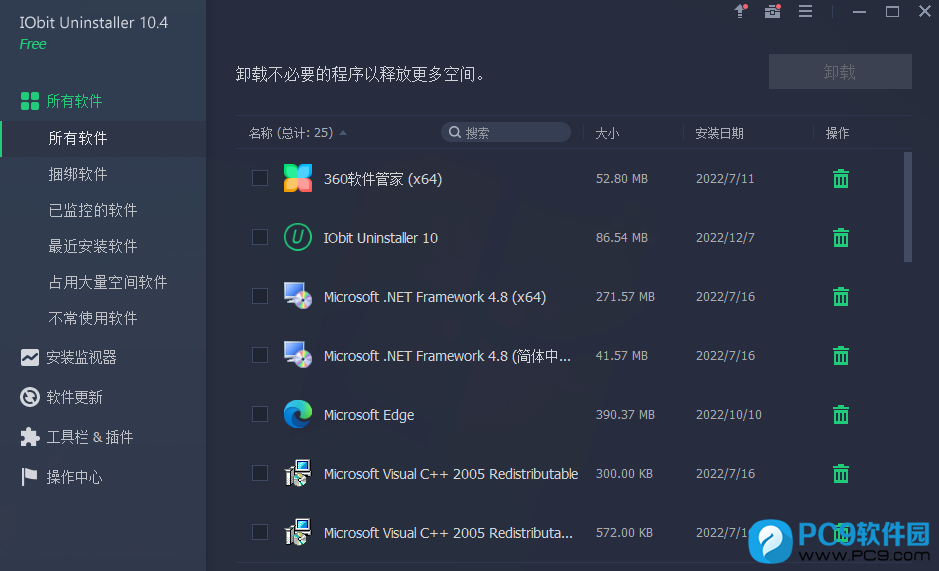Viewport: 939px width, 571px height.
Task: Click Microsoft .NET Framework 4.8 (x64) name
Action: point(435,297)
